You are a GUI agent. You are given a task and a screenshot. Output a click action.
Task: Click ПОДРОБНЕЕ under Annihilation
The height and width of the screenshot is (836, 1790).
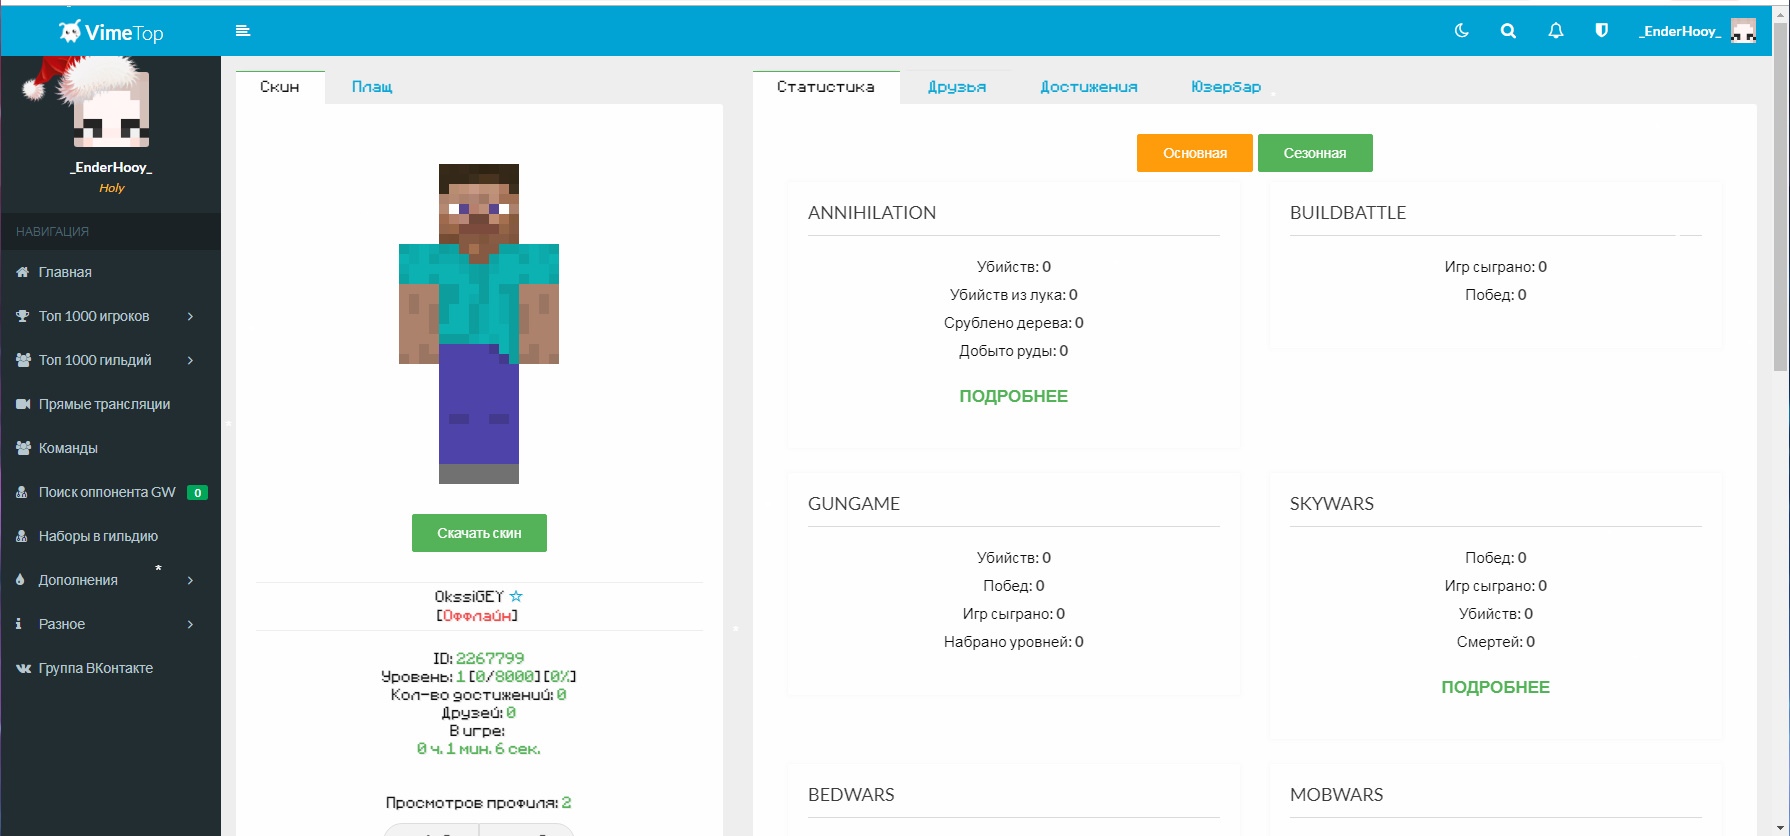pos(1014,396)
